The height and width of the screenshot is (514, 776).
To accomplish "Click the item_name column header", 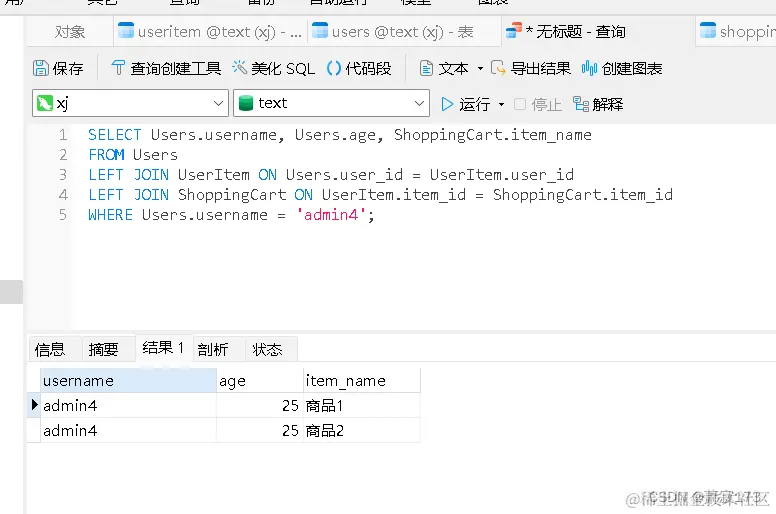I will pyautogui.click(x=362, y=380).
